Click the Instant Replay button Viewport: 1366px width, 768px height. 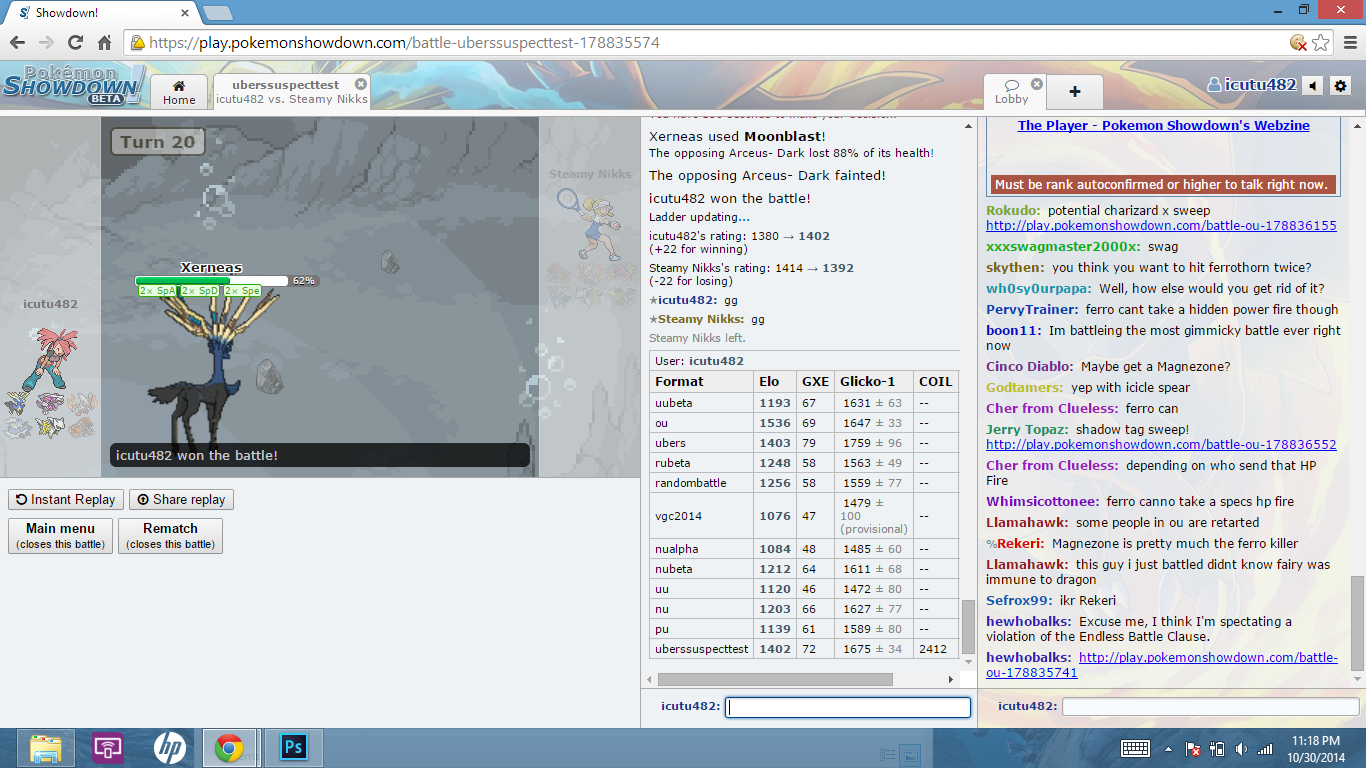click(x=65, y=499)
